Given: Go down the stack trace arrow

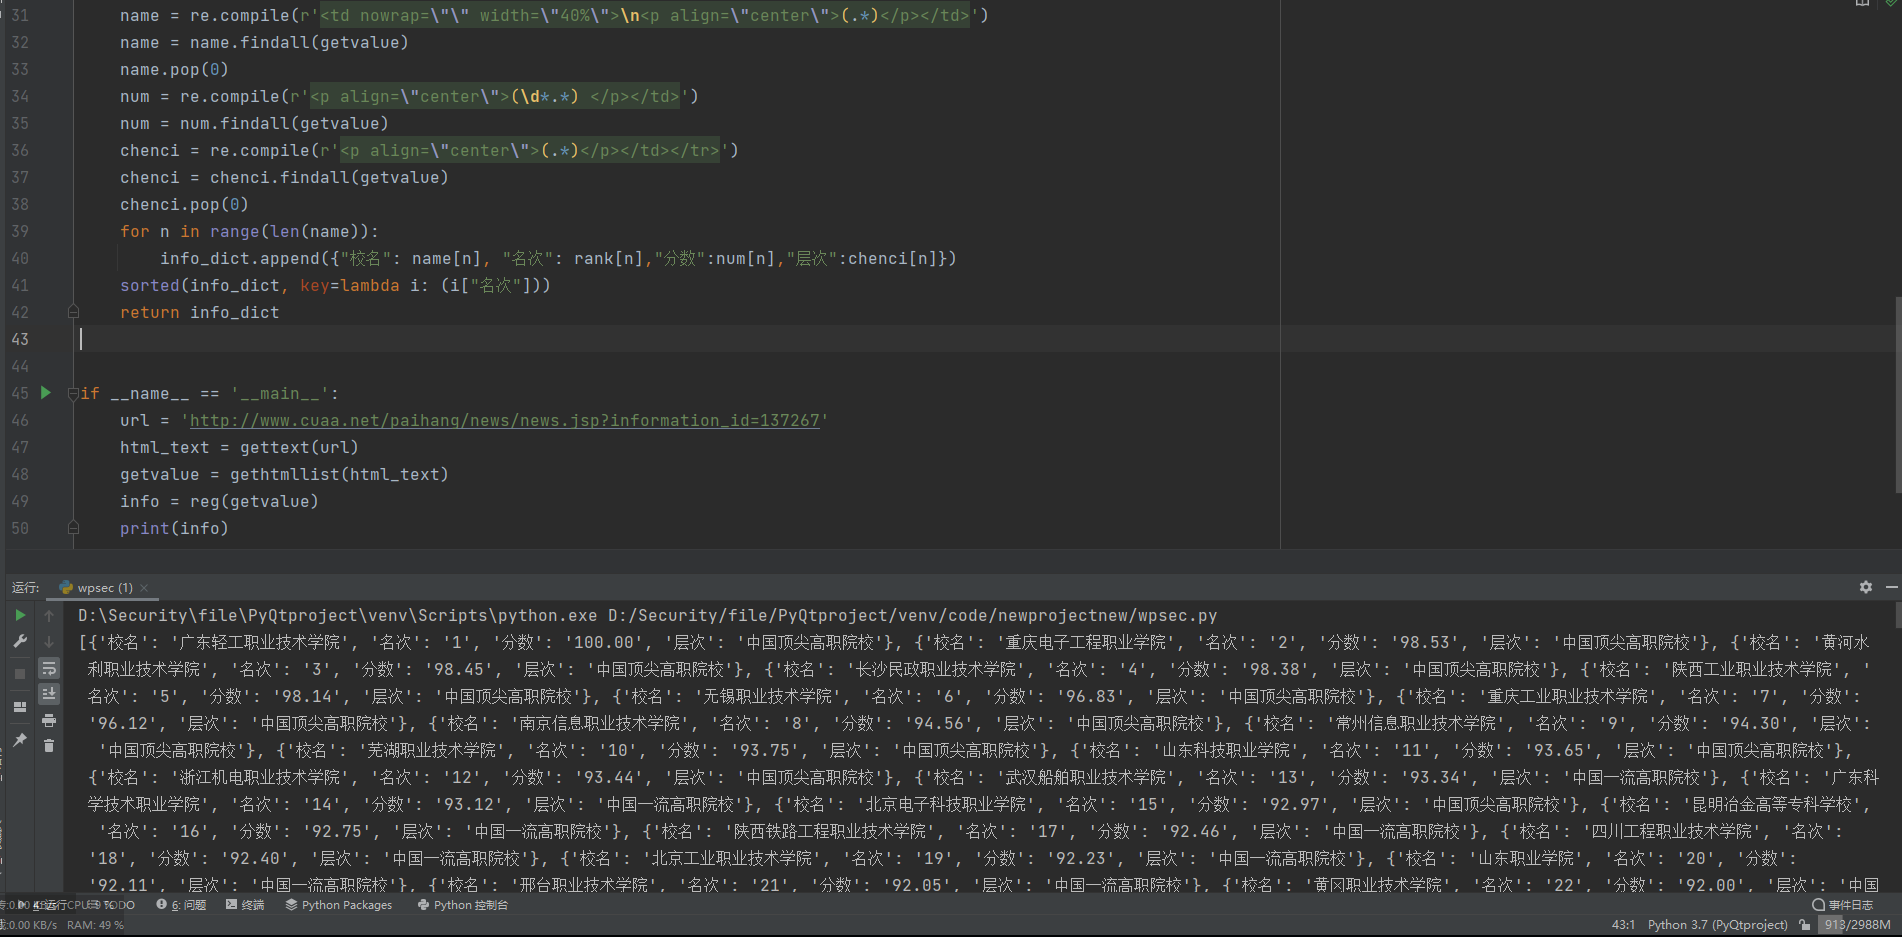Looking at the screenshot, I should (49, 641).
